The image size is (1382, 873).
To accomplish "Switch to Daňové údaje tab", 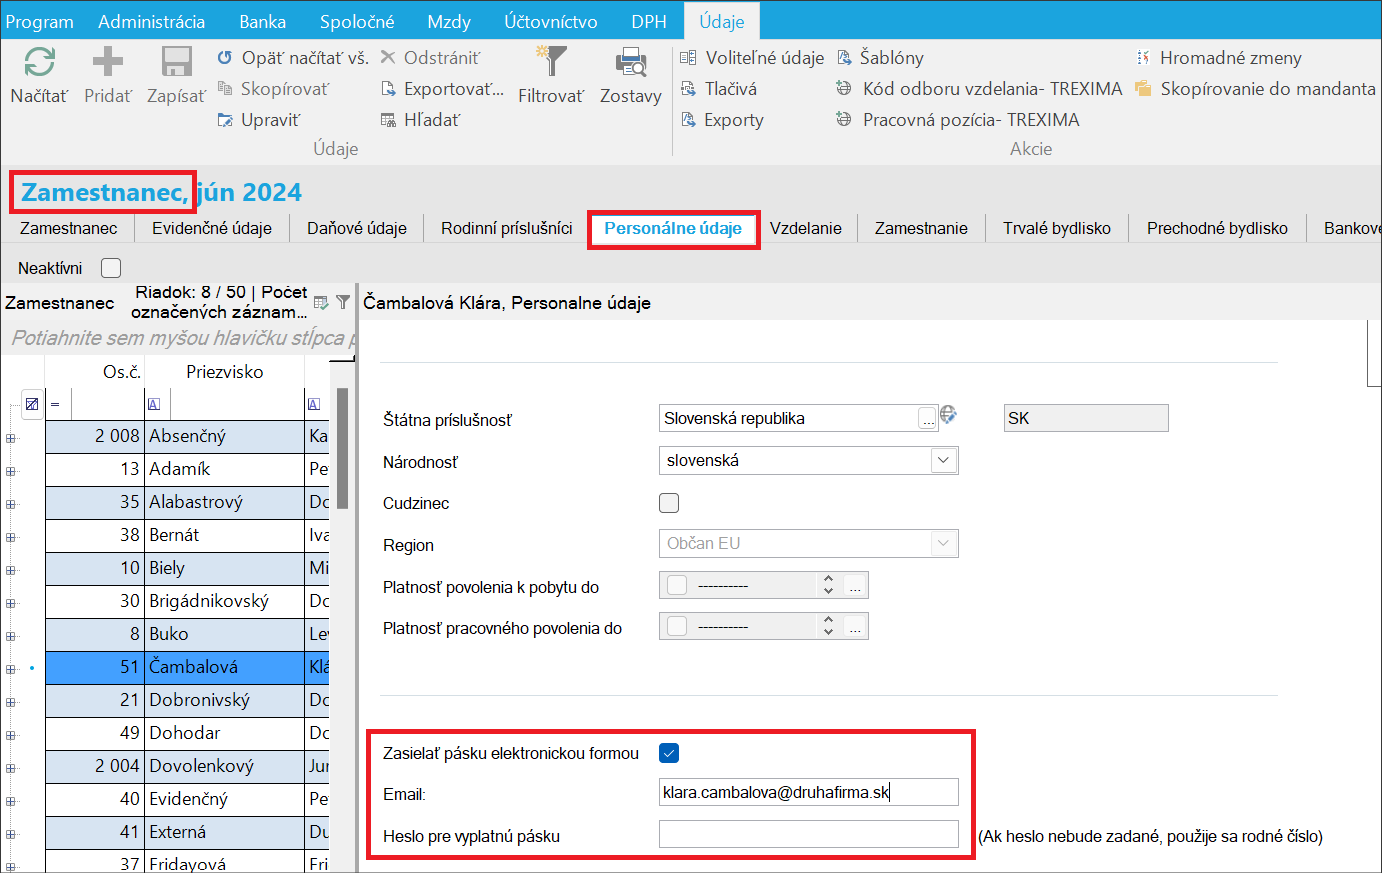I will pyautogui.click(x=357, y=228).
